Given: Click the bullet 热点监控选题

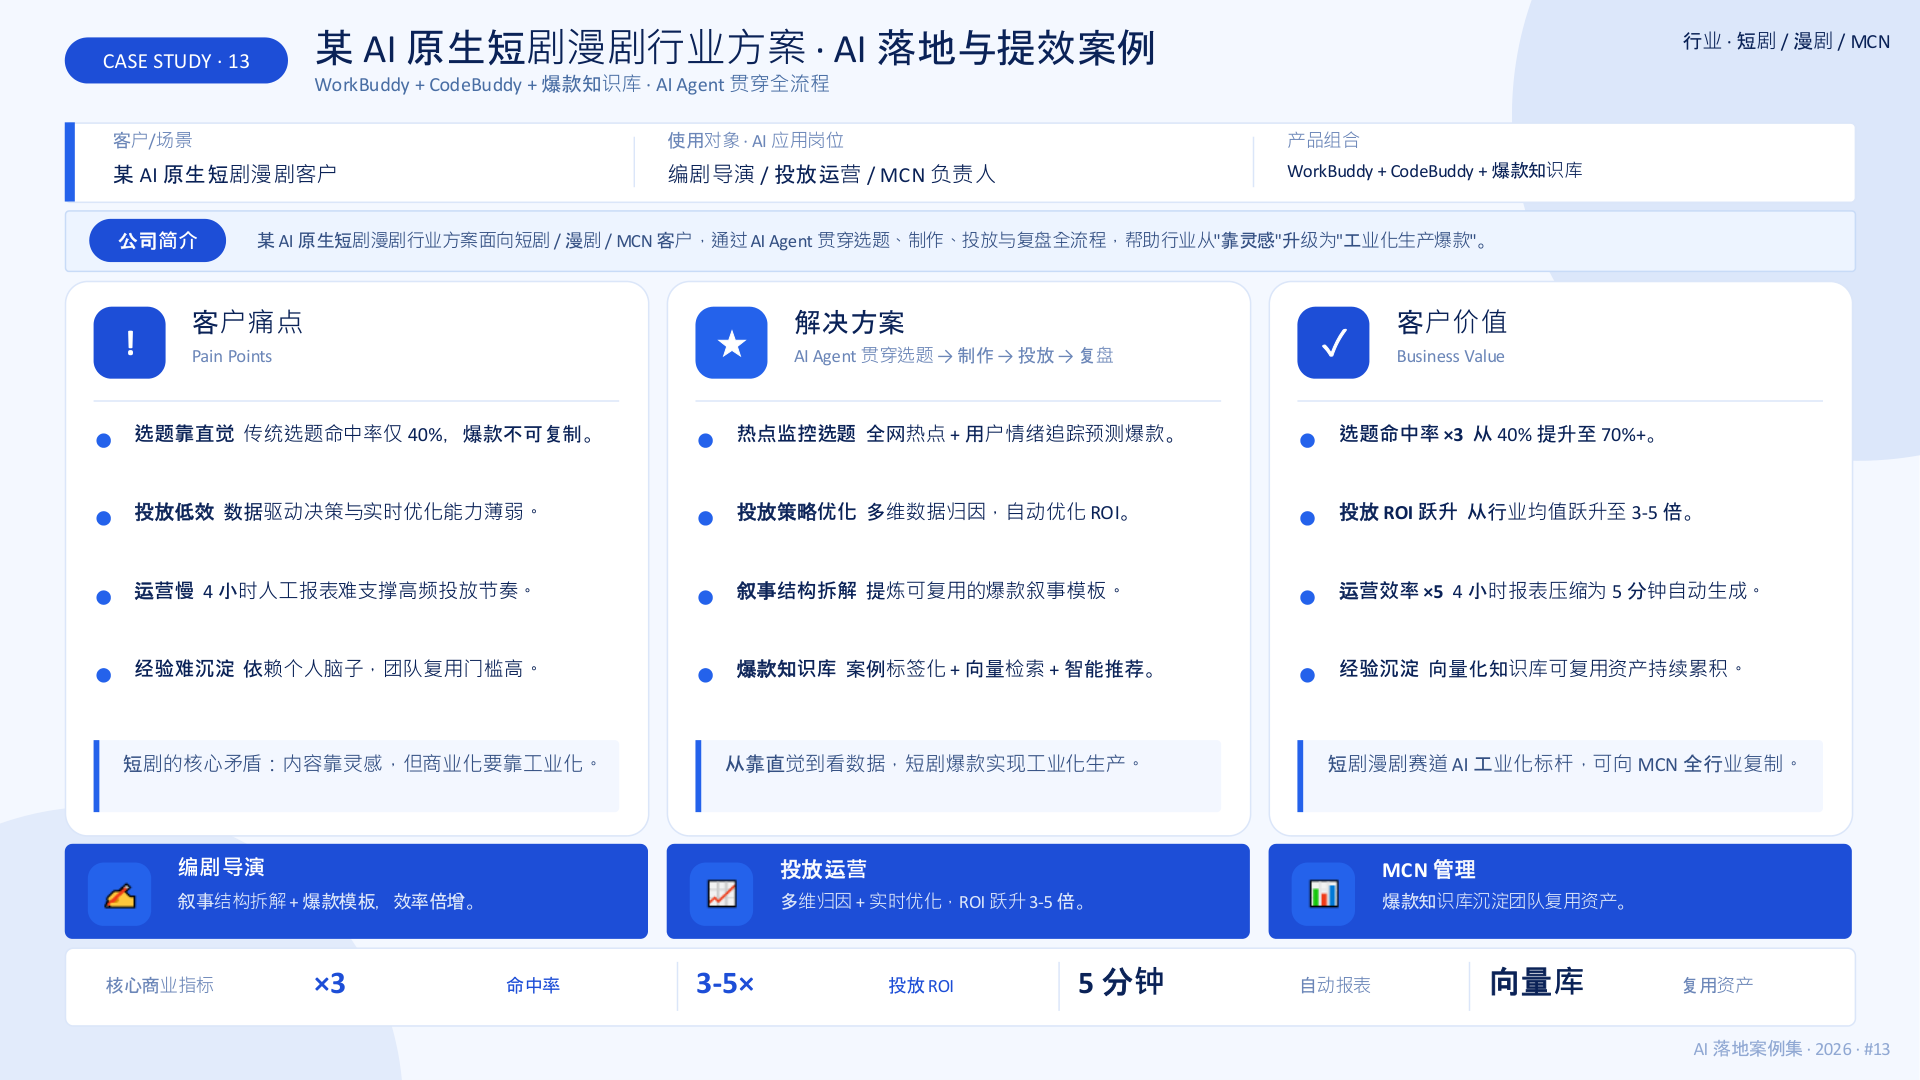Looking at the screenshot, I should click(958, 434).
